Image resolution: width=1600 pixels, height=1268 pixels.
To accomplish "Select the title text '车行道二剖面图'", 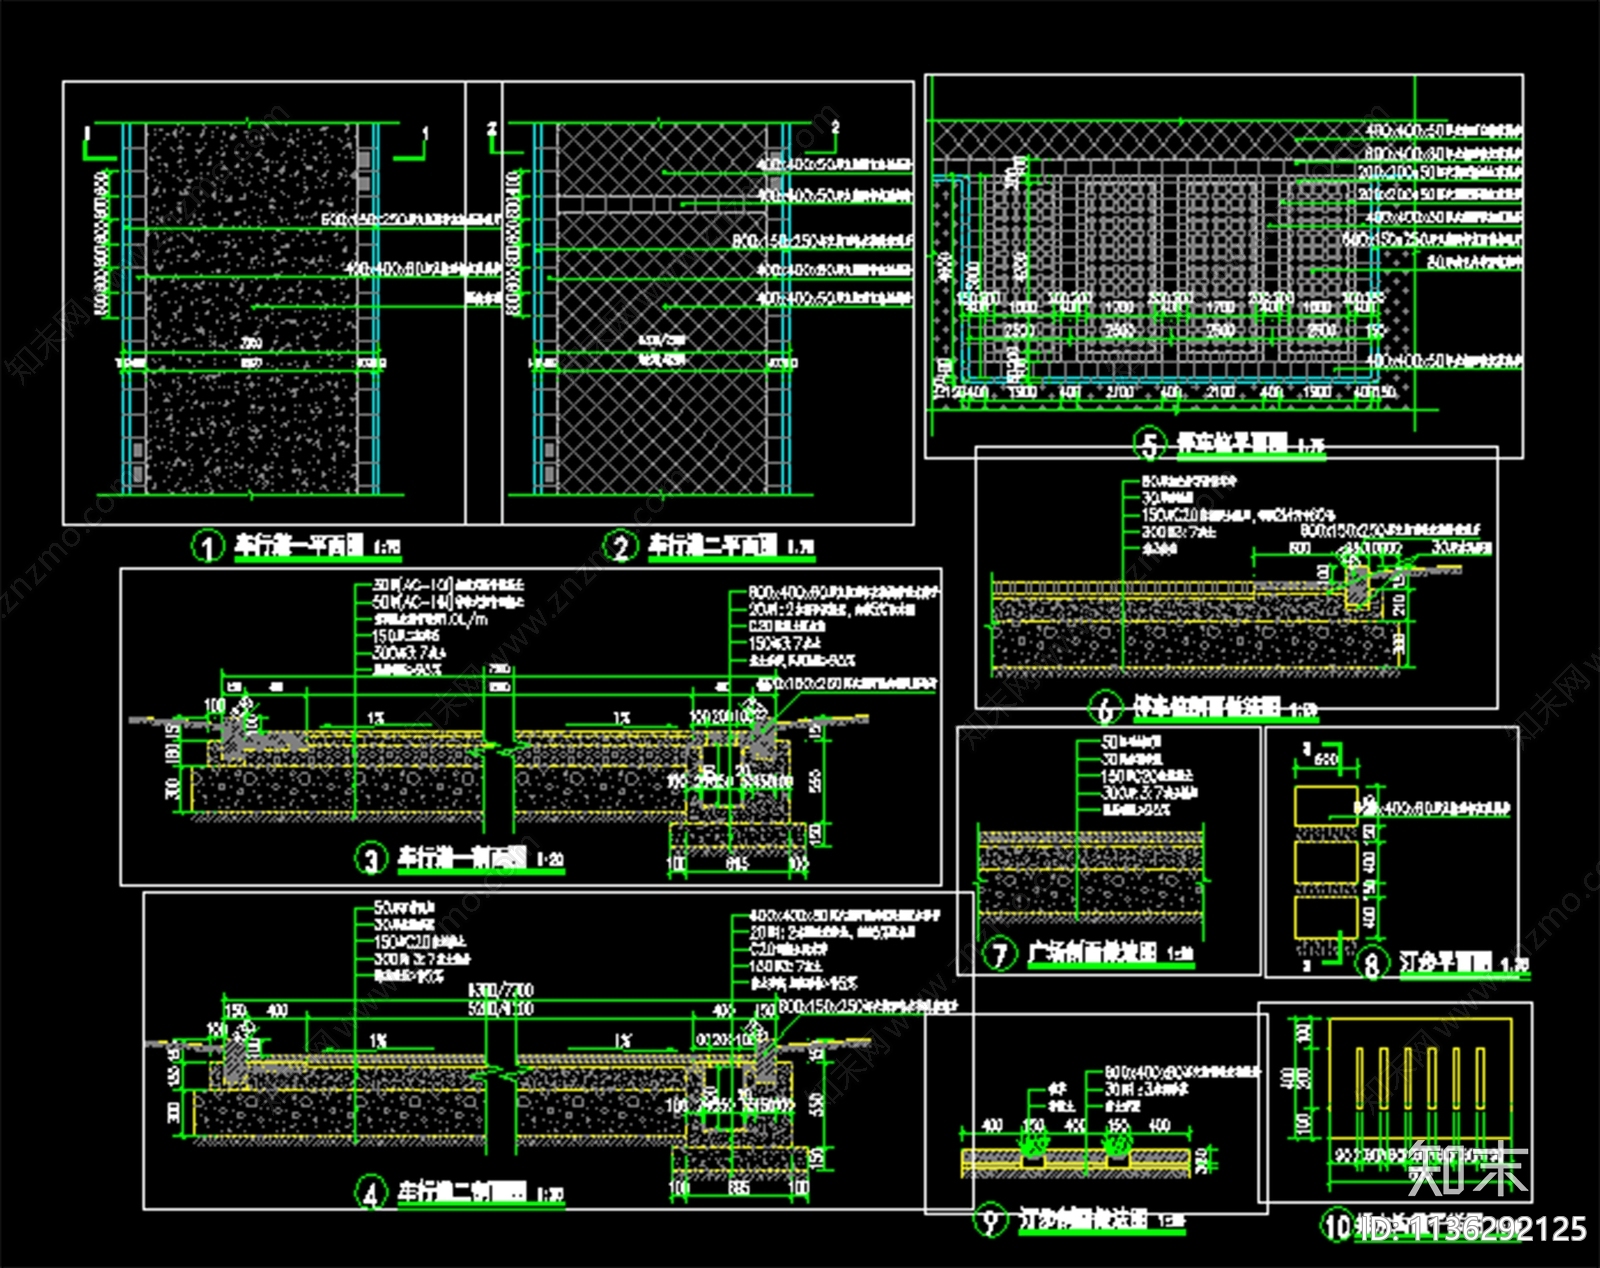I will [462, 1191].
